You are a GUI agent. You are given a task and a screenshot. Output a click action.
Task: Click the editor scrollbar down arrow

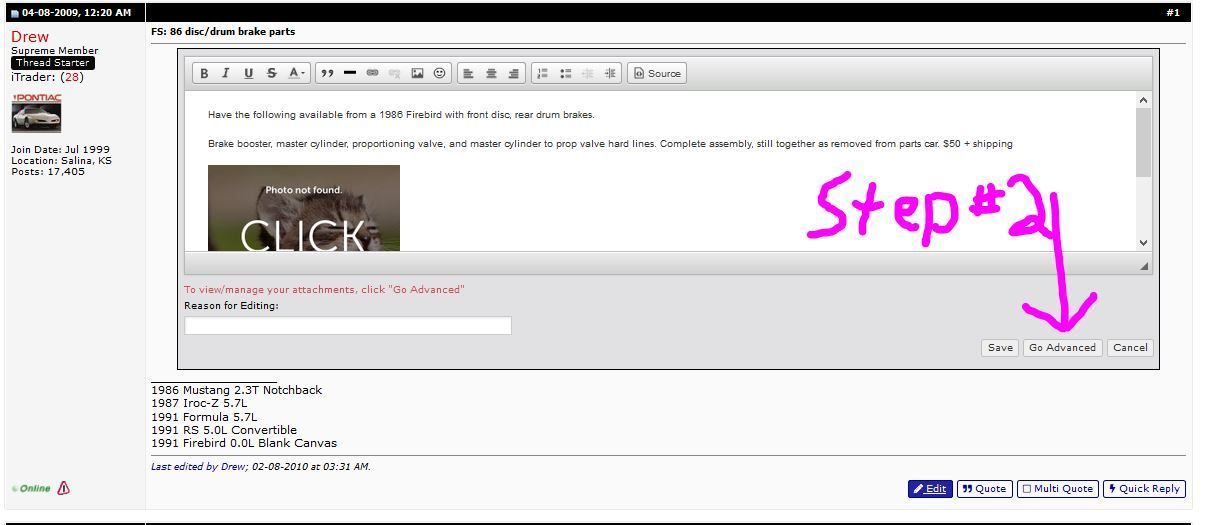tap(1143, 242)
